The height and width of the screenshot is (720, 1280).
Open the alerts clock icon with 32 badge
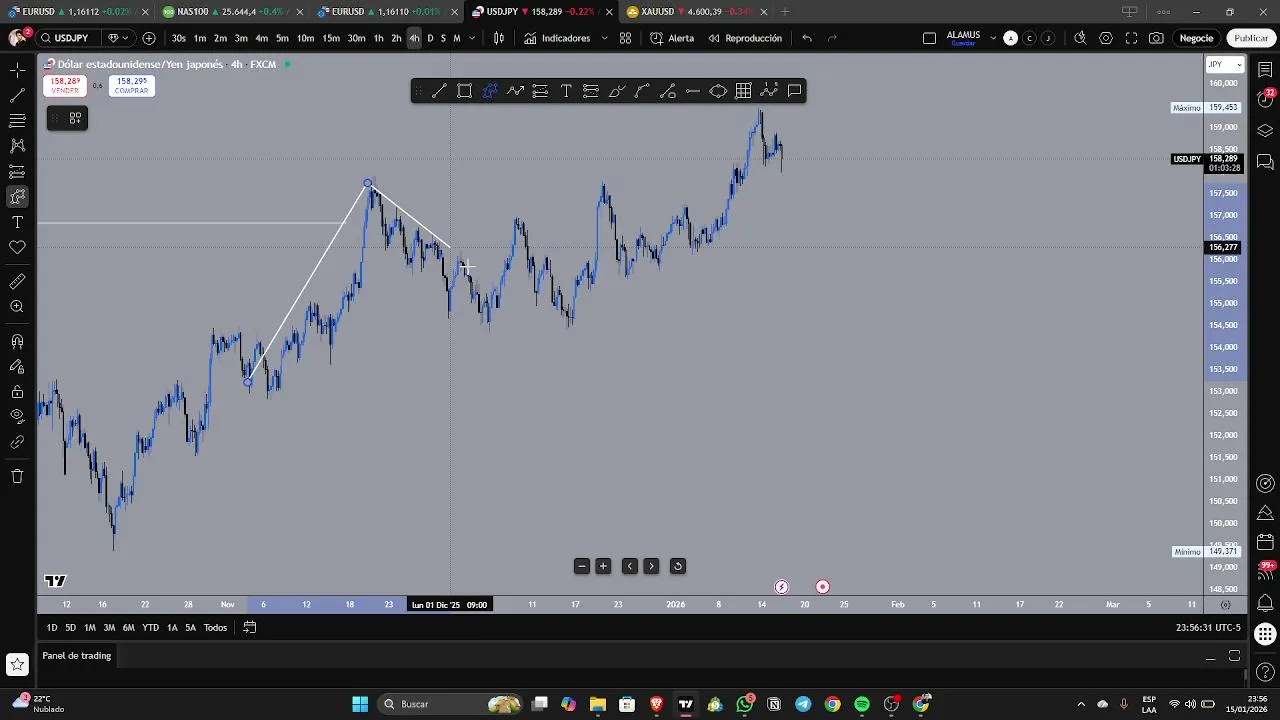(1265, 99)
